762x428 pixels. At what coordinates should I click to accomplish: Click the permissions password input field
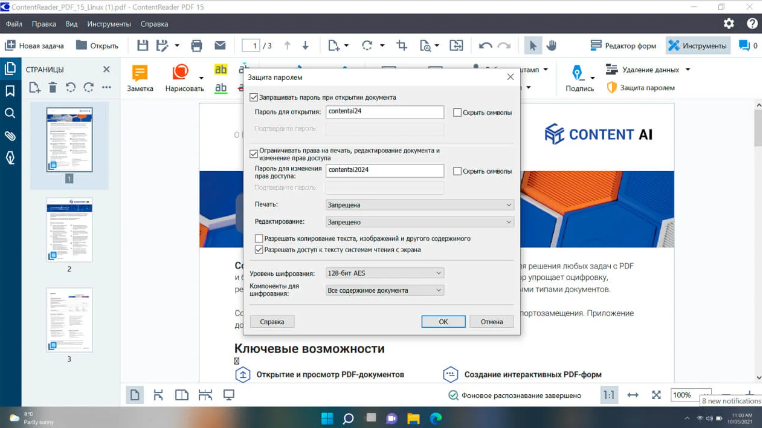(384, 171)
